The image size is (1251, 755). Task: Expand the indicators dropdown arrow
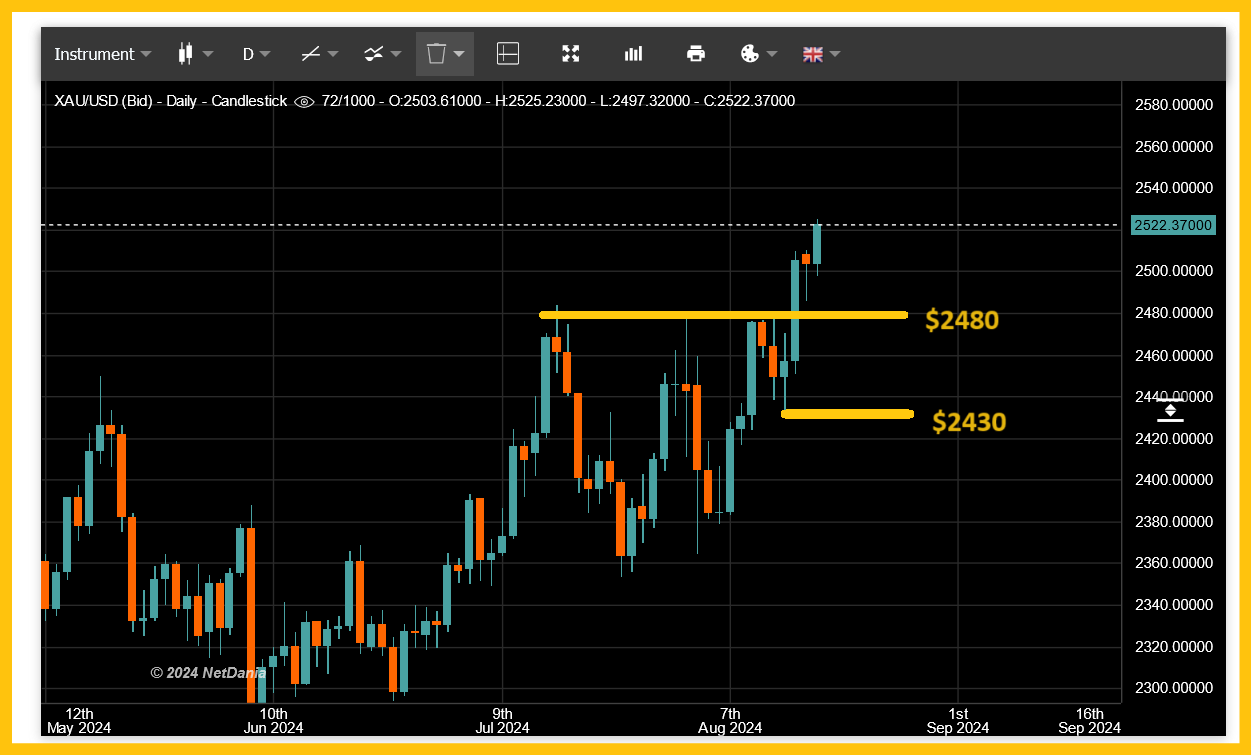[396, 54]
